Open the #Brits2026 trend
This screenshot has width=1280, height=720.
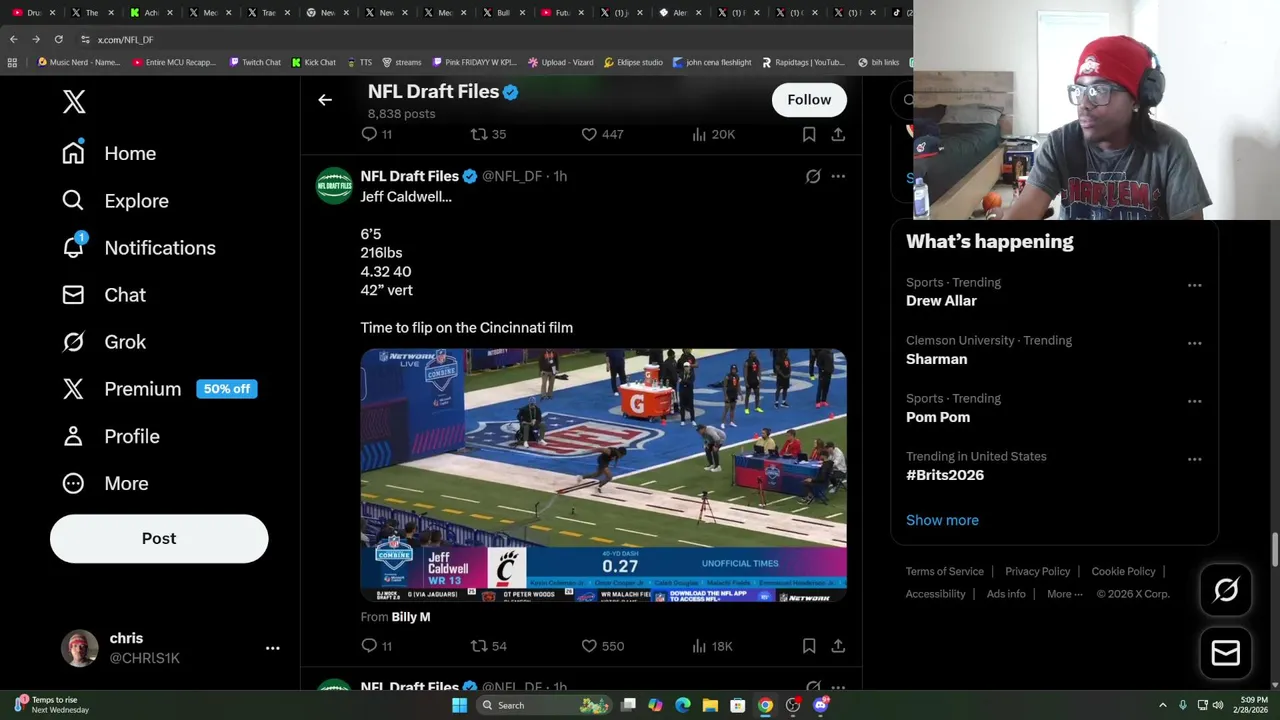pyautogui.click(x=945, y=475)
